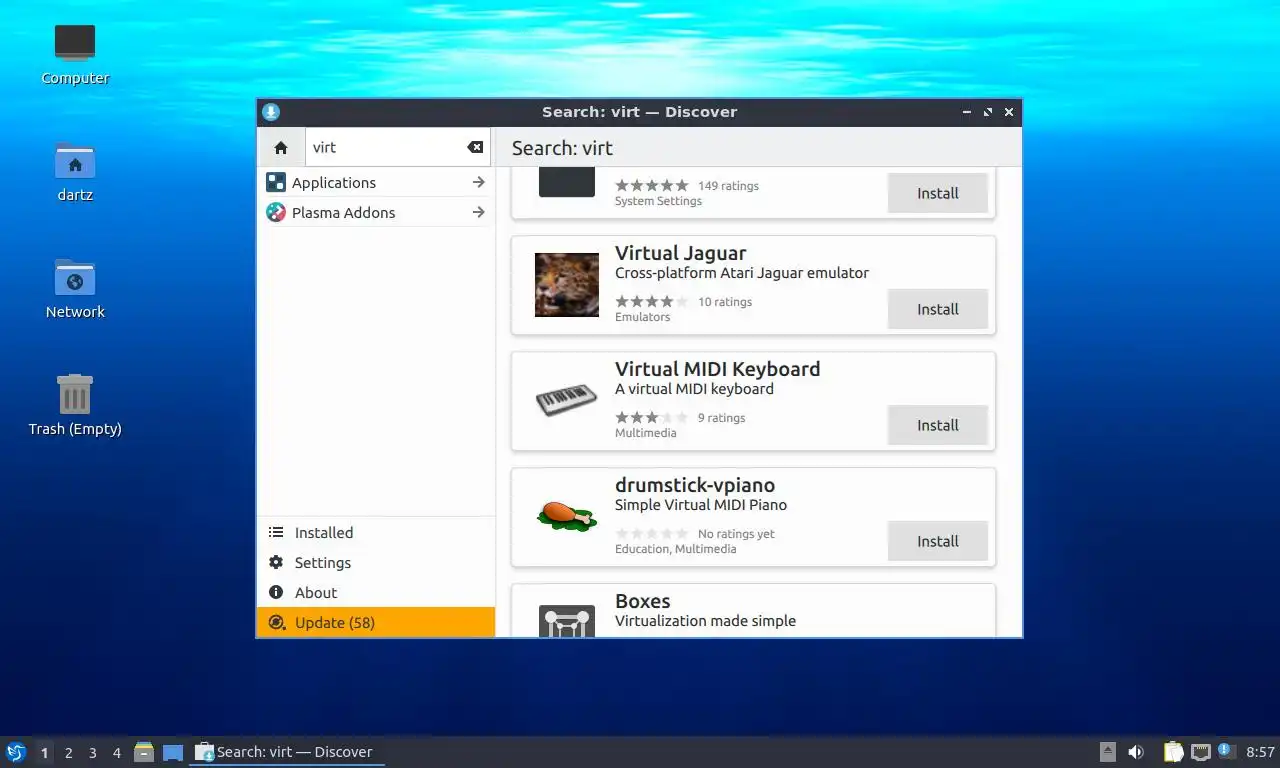Open the drumstick-vpiano title
Image resolution: width=1280 pixels, height=768 pixels.
[x=695, y=485]
